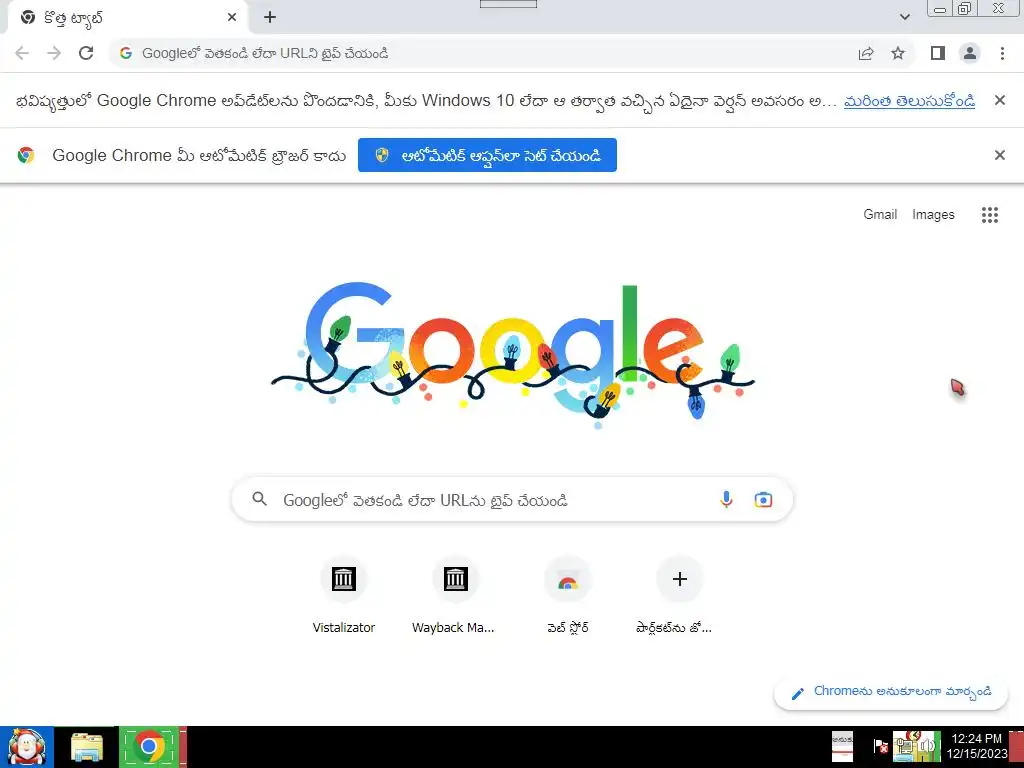This screenshot has height=768, width=1024.
Task: Open the Vistalizator shortcut tile
Action: click(344, 594)
